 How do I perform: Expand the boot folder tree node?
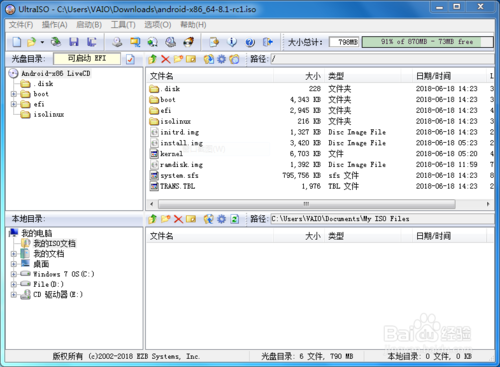click(x=14, y=94)
